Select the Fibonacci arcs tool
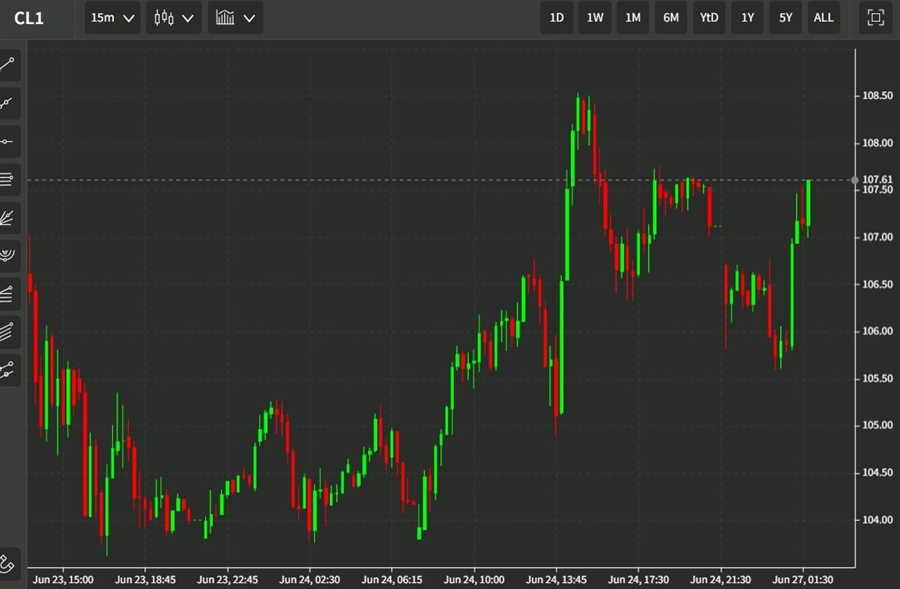Image resolution: width=900 pixels, height=589 pixels. (x=8, y=256)
